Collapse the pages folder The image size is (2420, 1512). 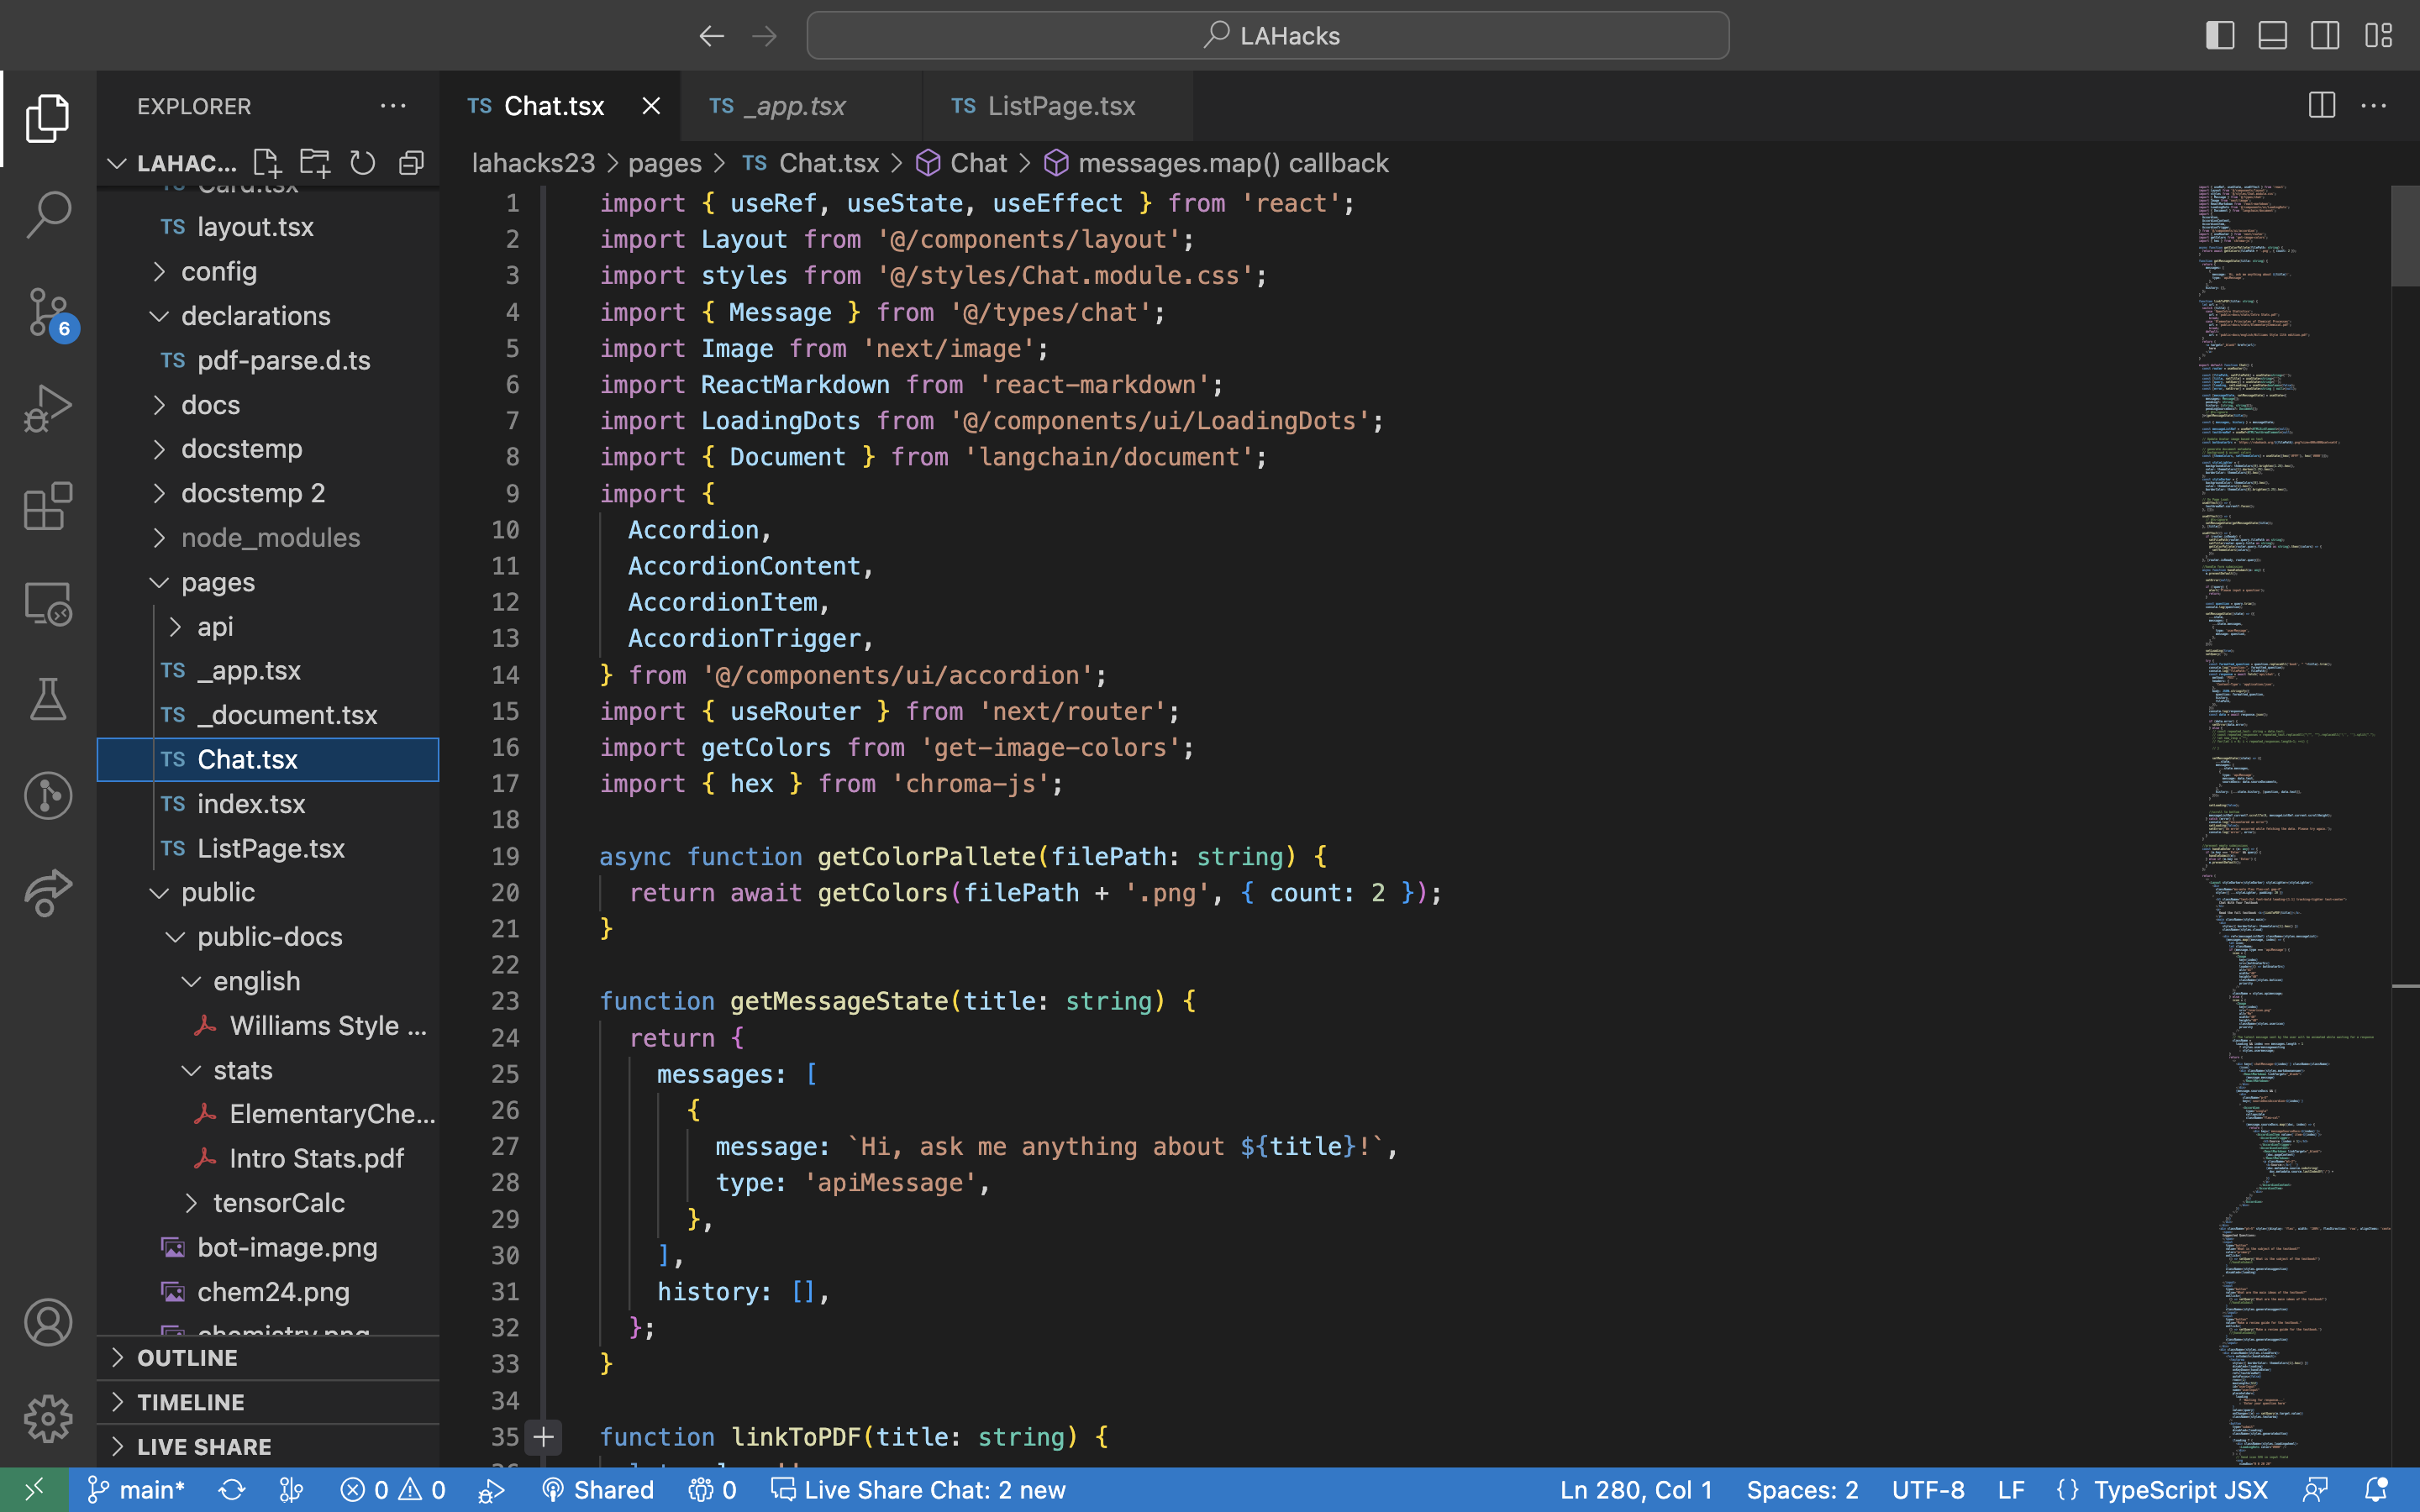pos(218,582)
